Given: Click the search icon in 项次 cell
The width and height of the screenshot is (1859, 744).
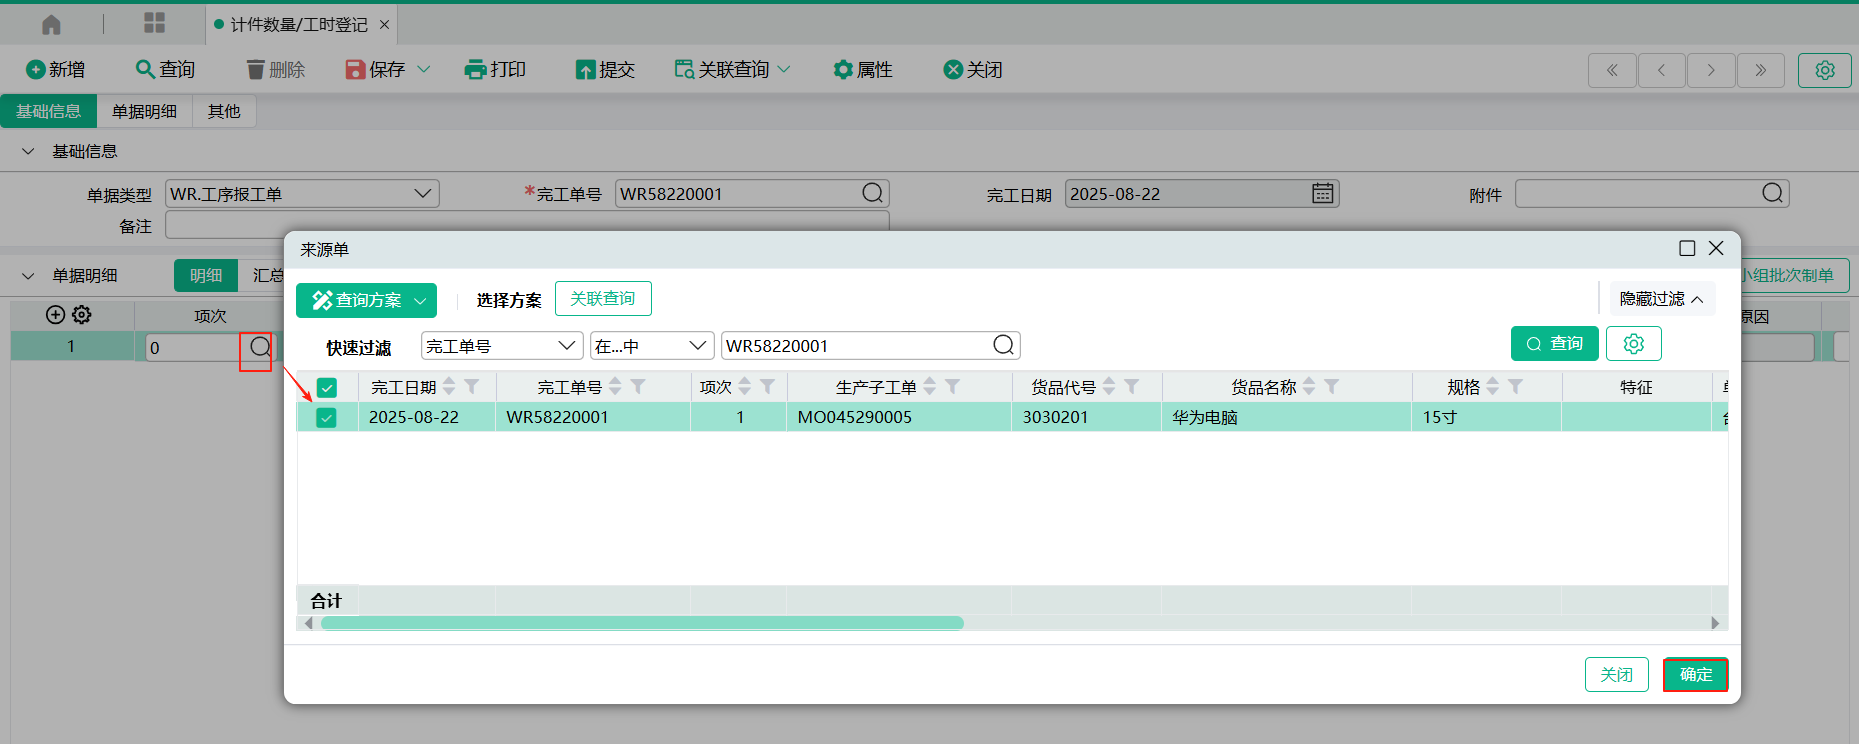Looking at the screenshot, I should pyautogui.click(x=259, y=347).
